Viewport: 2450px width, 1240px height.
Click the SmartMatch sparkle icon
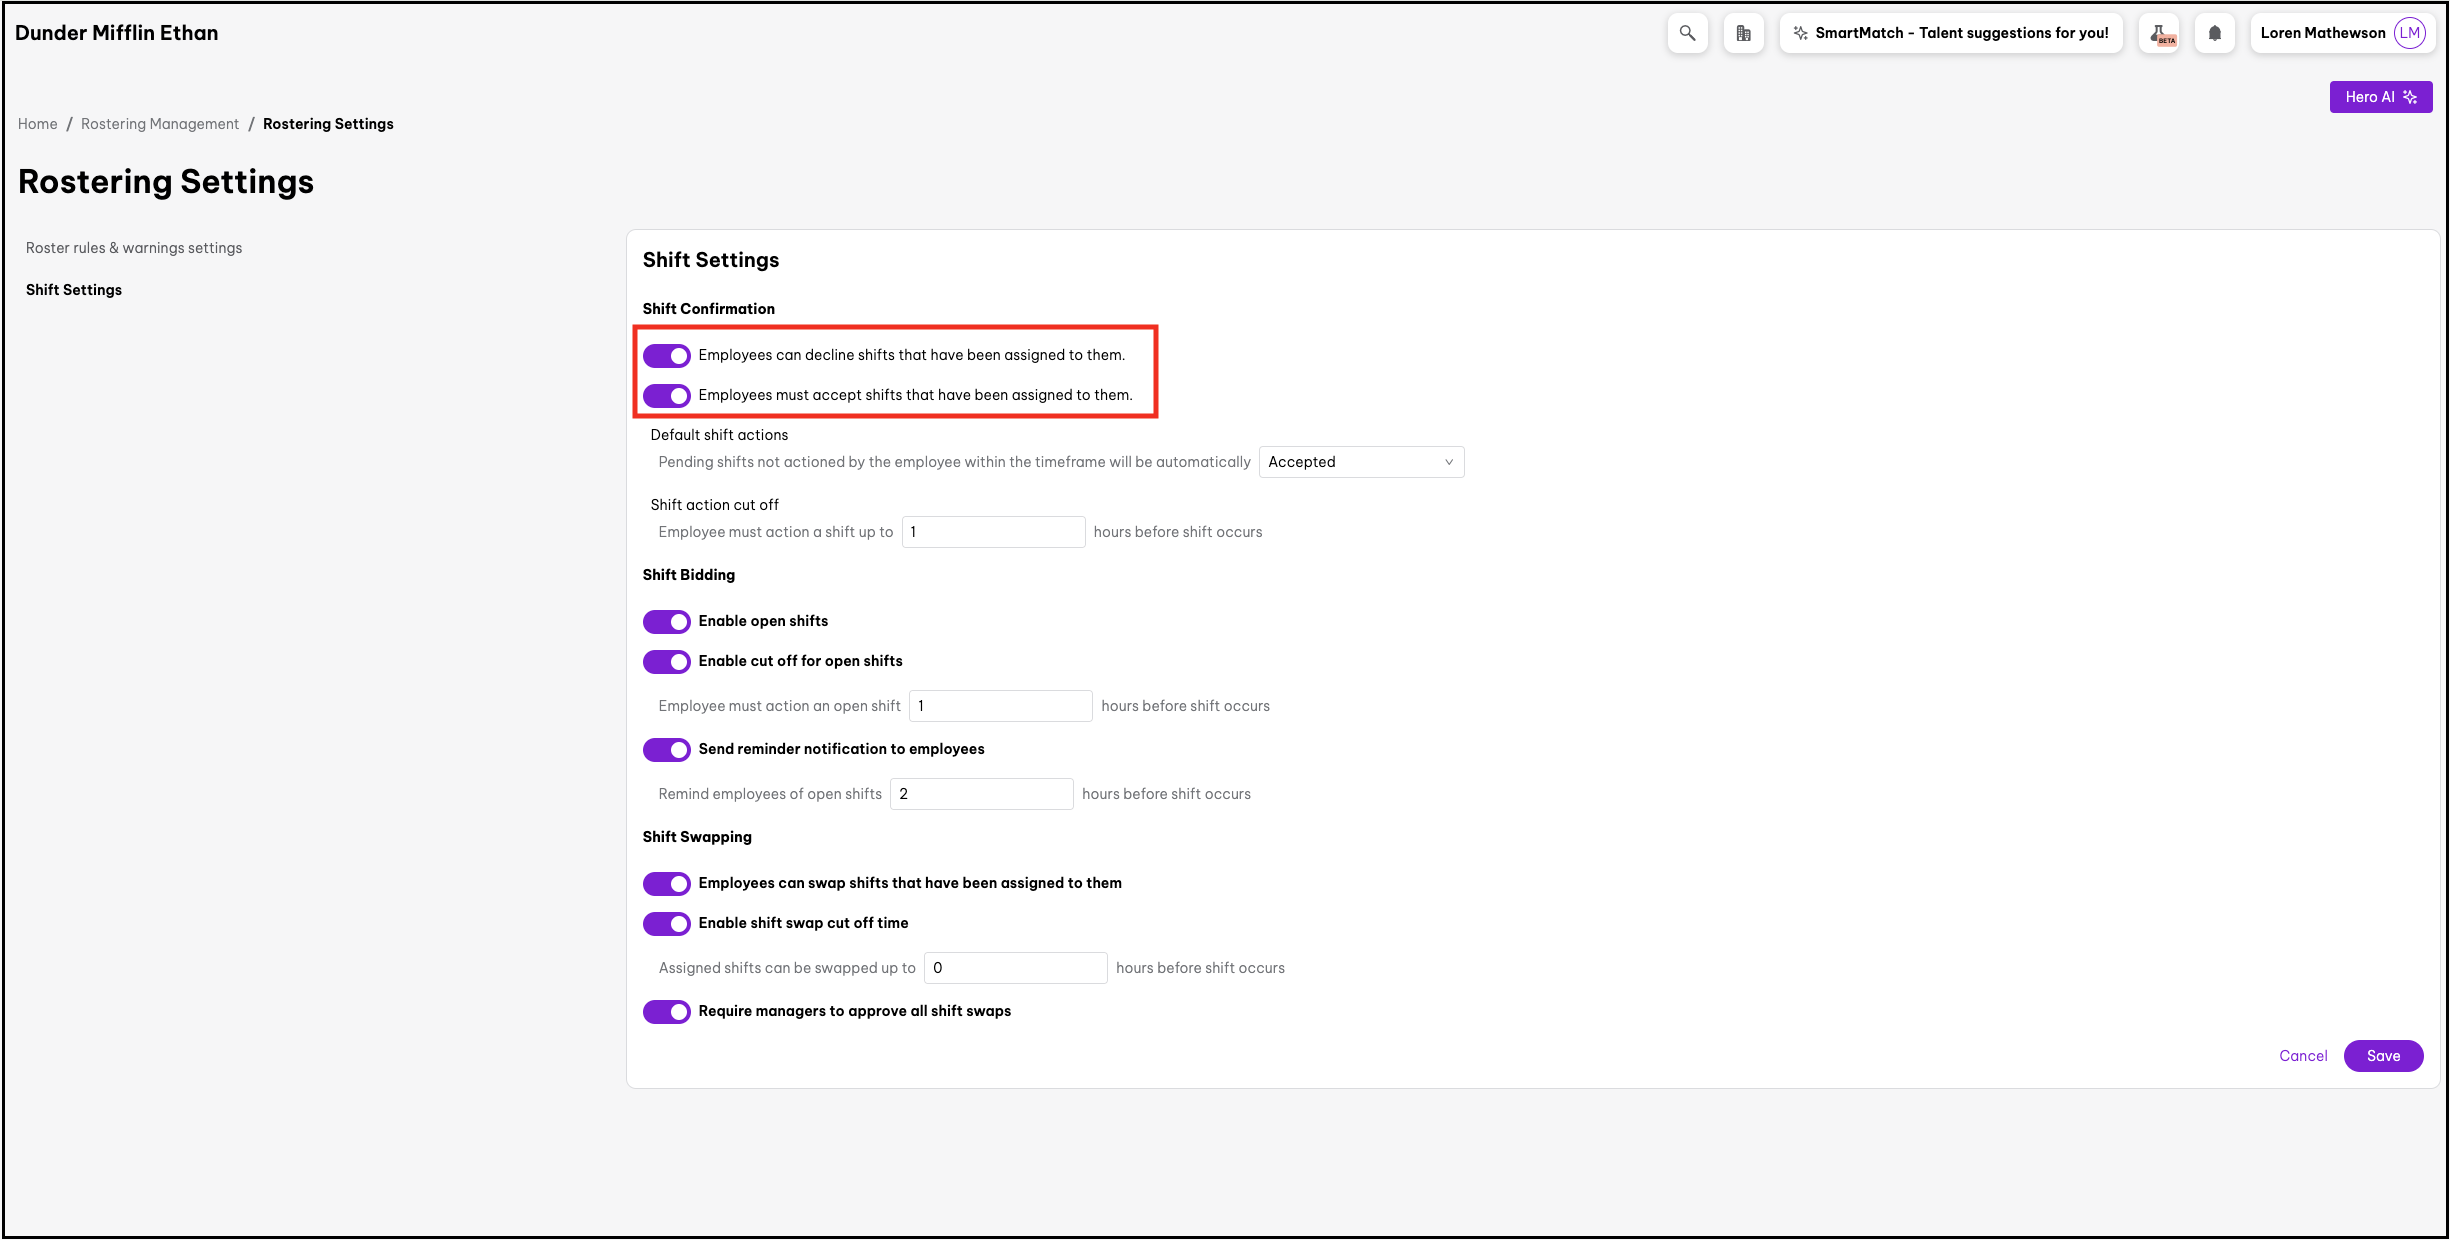pos(1800,33)
